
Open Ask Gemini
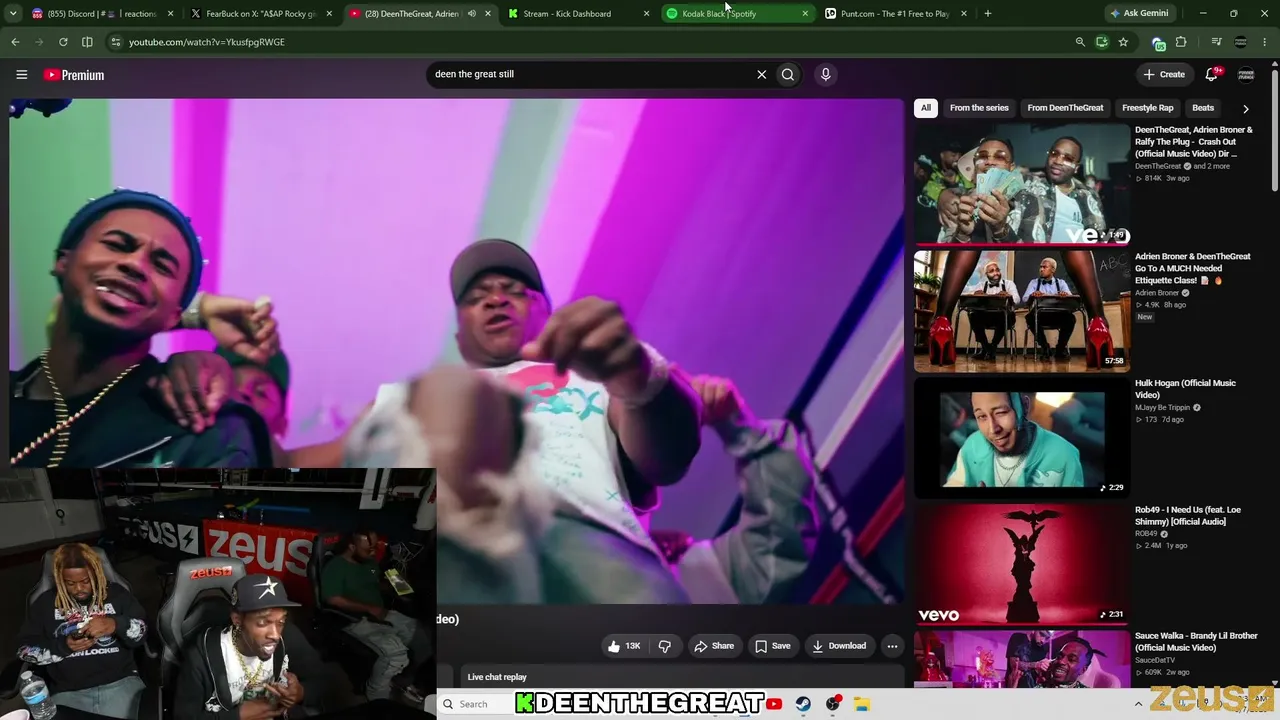coord(1138,14)
